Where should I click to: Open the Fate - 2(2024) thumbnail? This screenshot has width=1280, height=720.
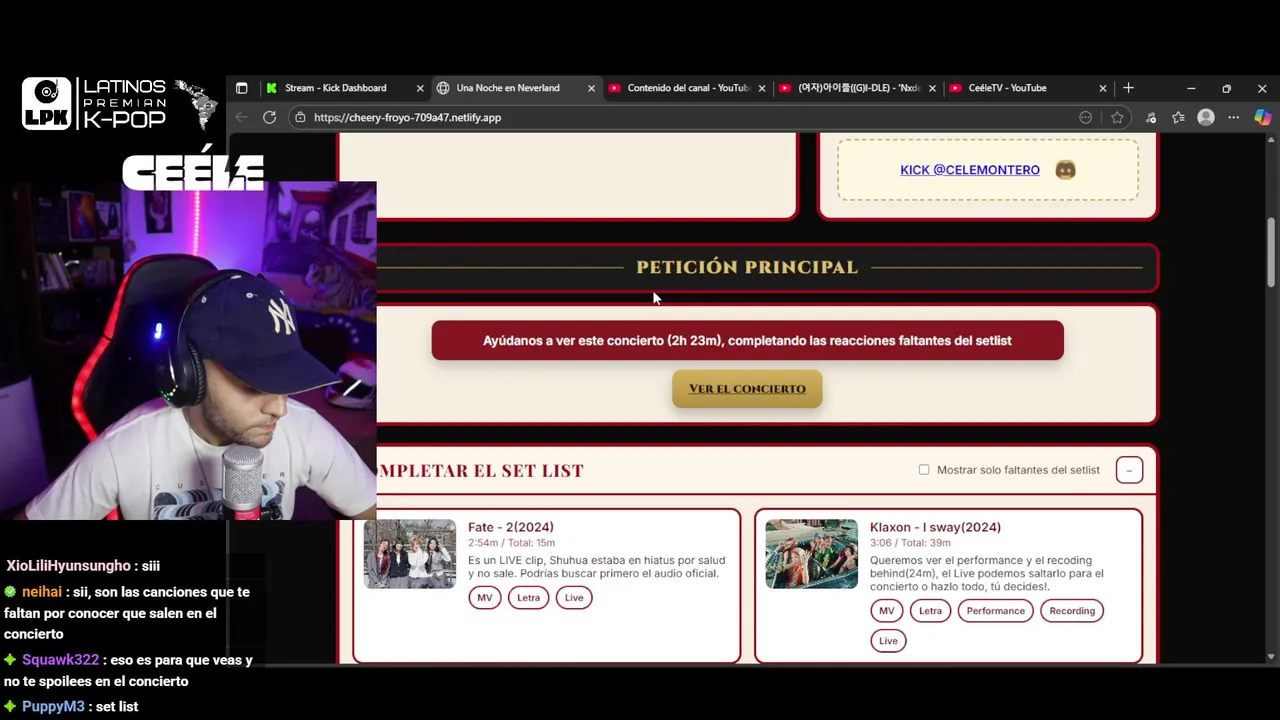pos(410,554)
